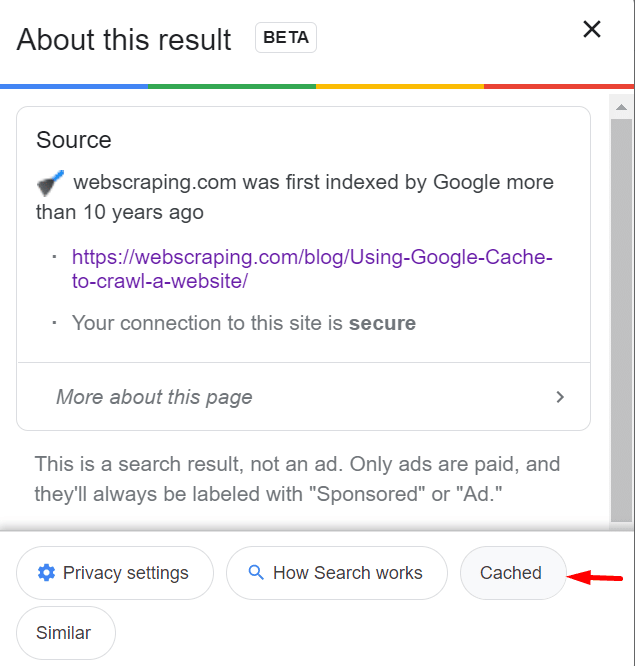Open Privacy settings

coord(115,573)
